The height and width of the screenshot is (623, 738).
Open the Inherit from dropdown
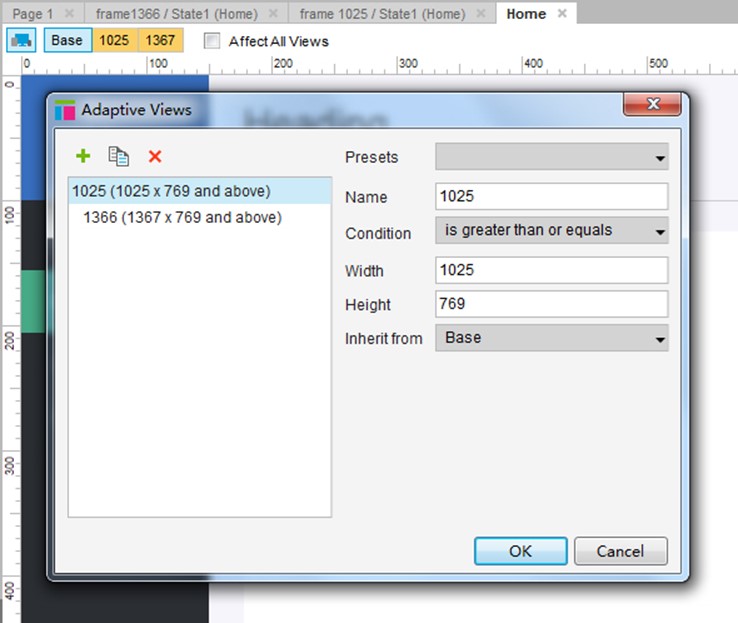click(552, 338)
